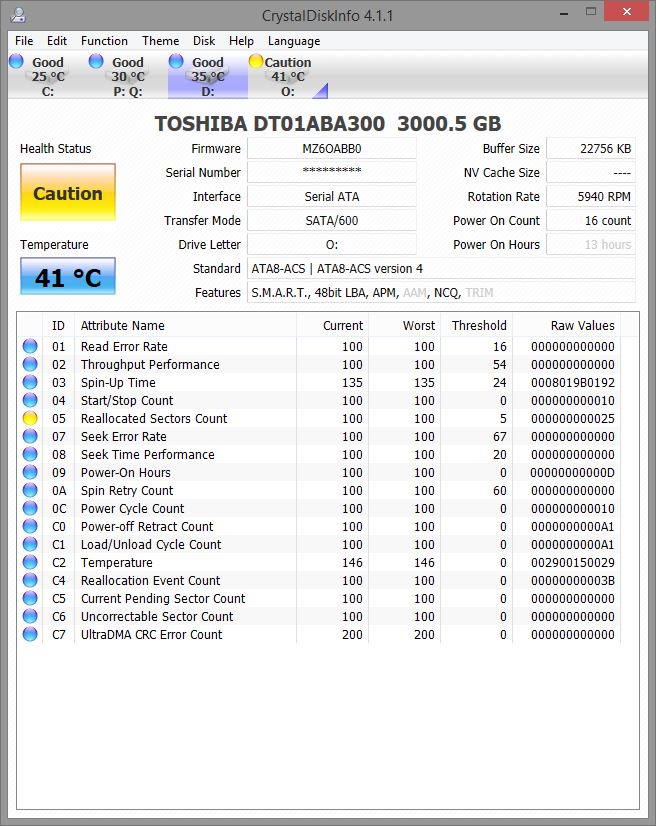Click the ID column header
This screenshot has width=656, height=826.
click(x=58, y=326)
